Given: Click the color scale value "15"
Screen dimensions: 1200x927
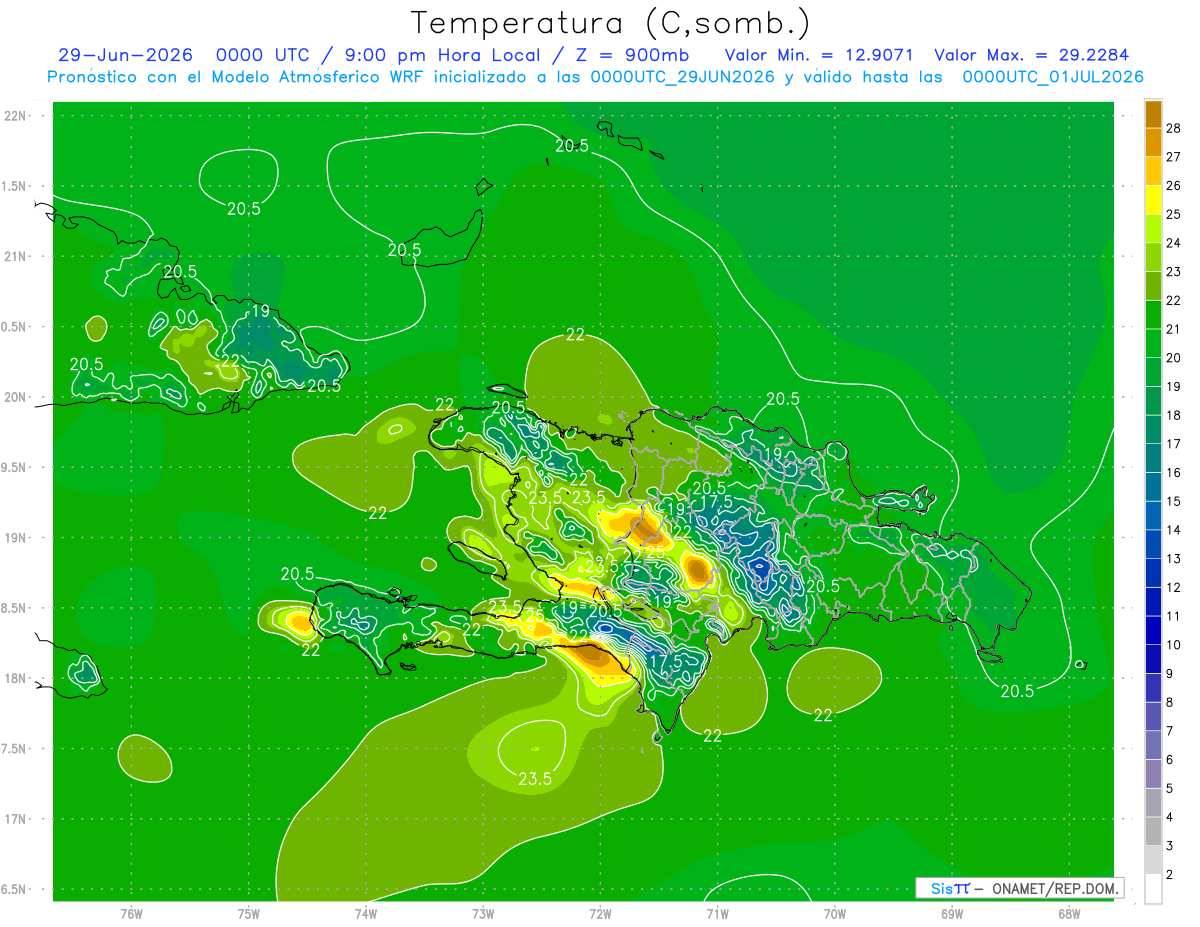Looking at the screenshot, I should tap(1174, 501).
